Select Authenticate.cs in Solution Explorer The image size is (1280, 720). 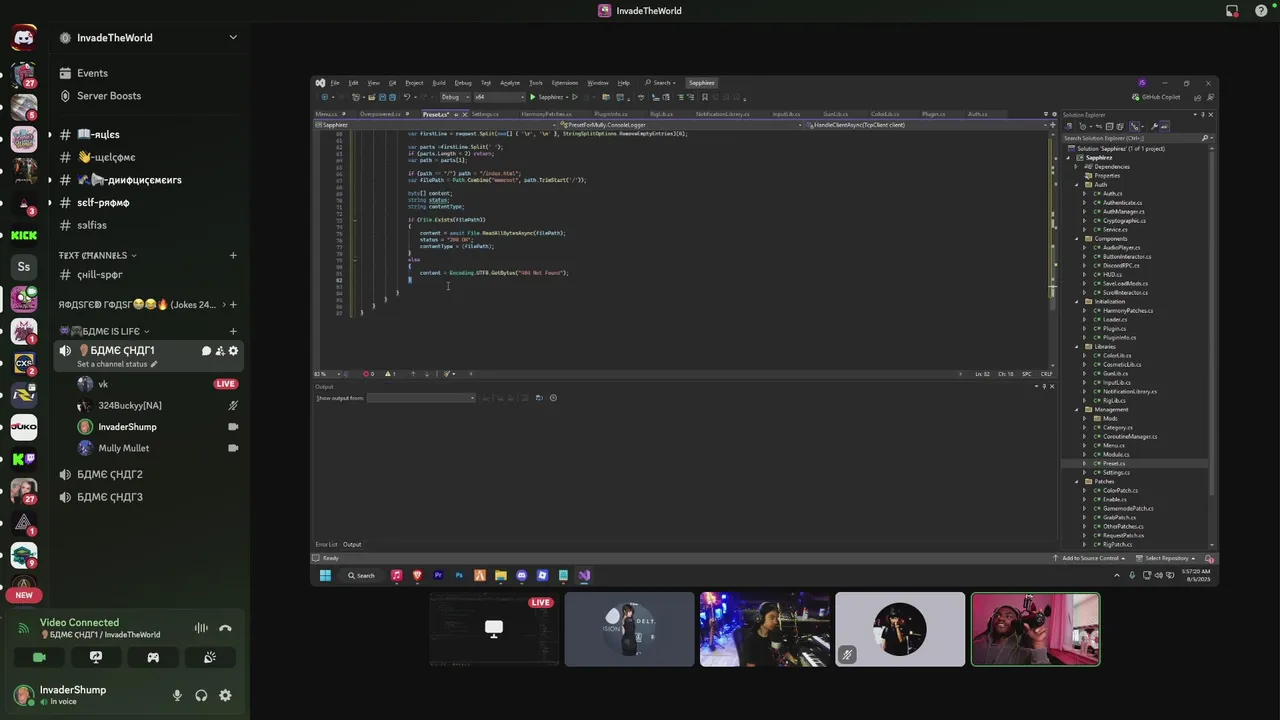coord(1122,203)
